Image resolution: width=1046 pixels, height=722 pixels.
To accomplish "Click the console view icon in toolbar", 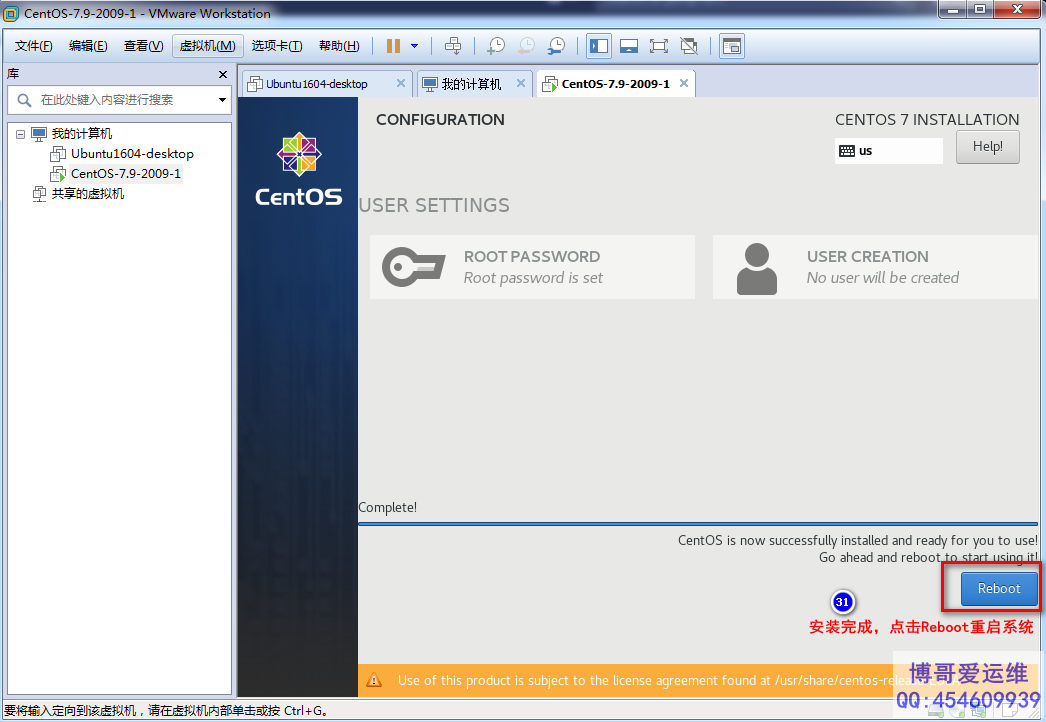I will click(x=732, y=46).
